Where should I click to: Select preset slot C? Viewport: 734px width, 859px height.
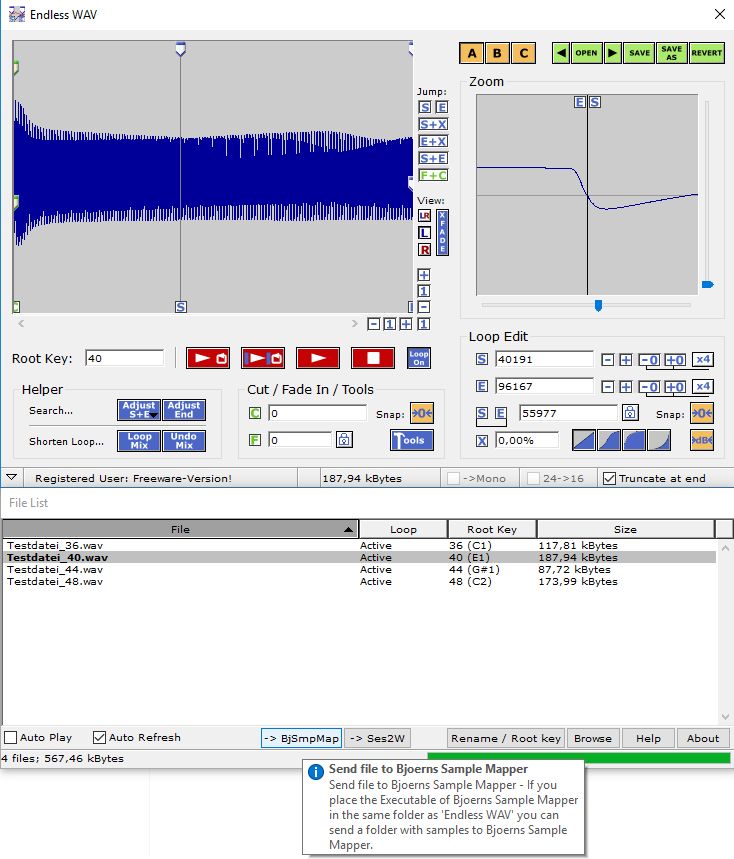point(524,53)
